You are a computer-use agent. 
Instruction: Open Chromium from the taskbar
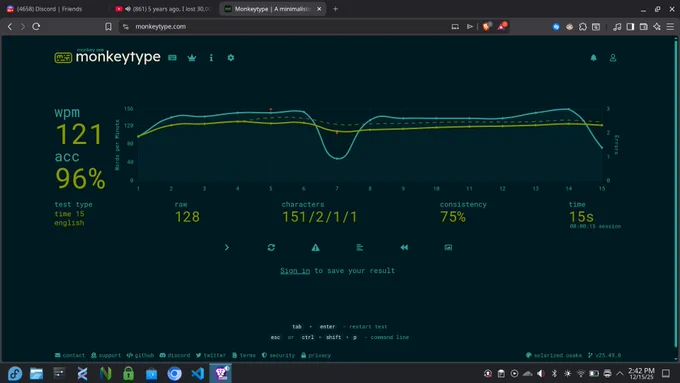[x=174, y=373]
